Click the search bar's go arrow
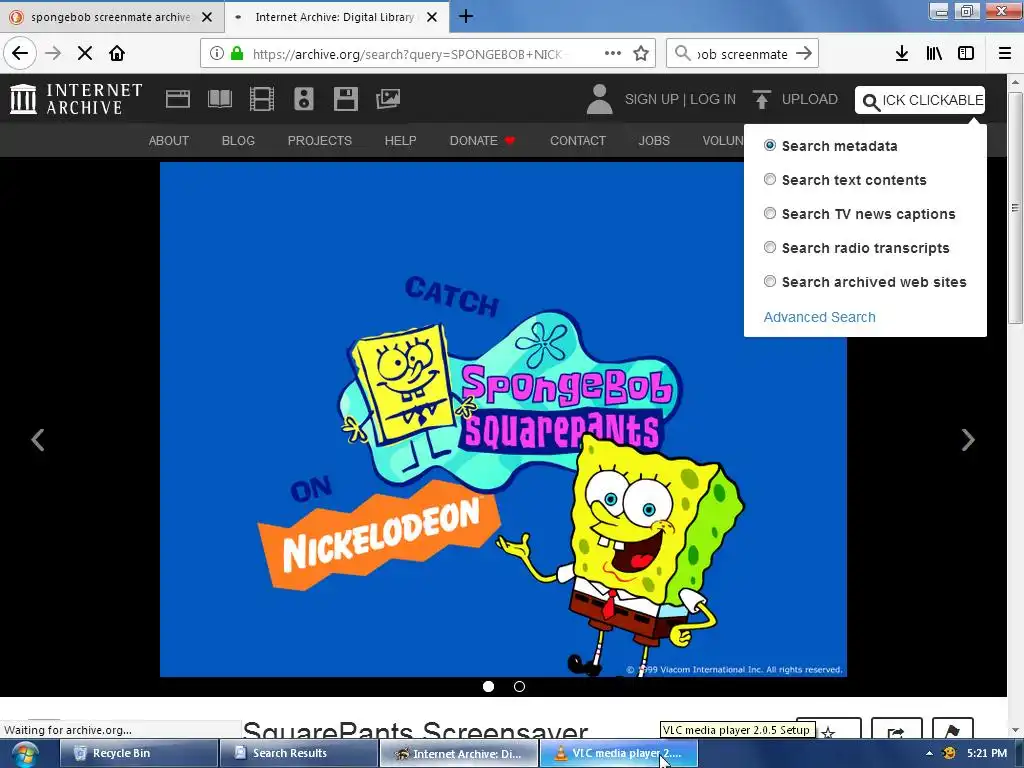Screen dimensions: 1024x768 click(x=804, y=54)
